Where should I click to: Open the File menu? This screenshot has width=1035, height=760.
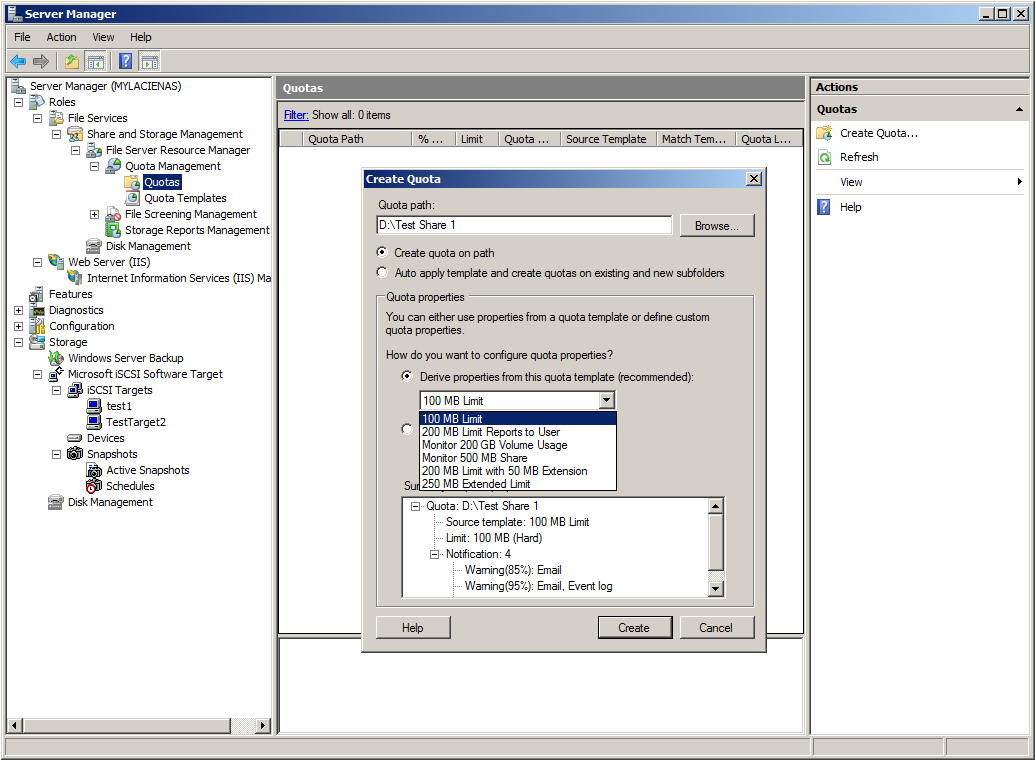(x=22, y=37)
